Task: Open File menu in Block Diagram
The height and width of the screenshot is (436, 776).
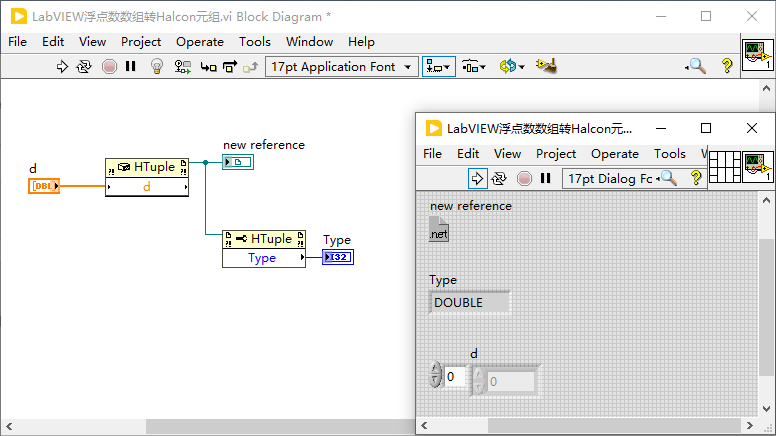Action: [17, 42]
